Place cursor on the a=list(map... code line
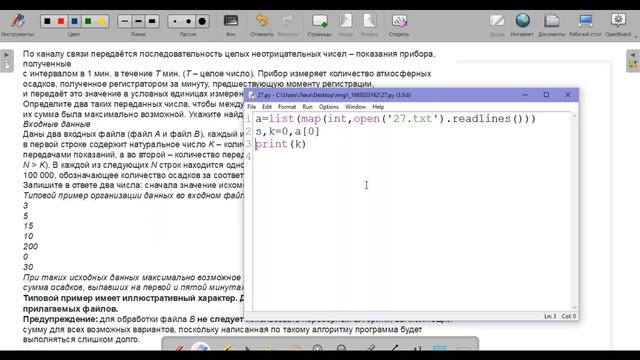This screenshot has height=360, width=640. pyautogui.click(x=395, y=119)
